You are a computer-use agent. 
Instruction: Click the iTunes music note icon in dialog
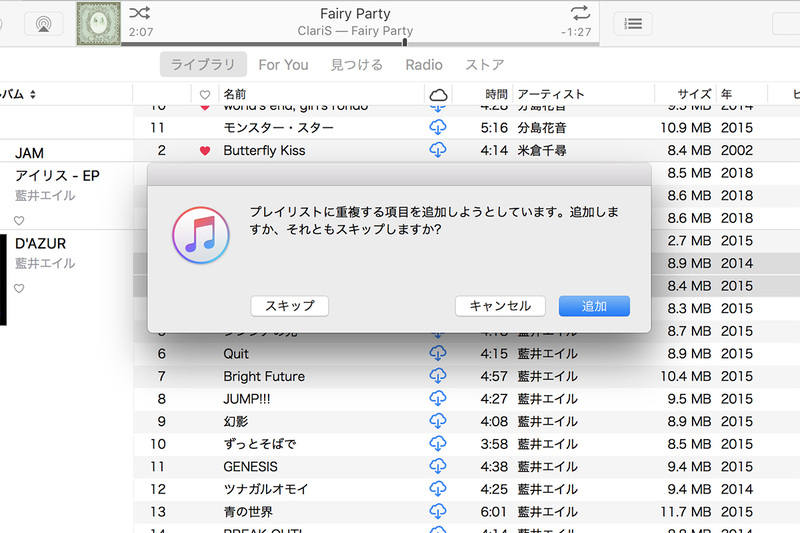tap(201, 235)
